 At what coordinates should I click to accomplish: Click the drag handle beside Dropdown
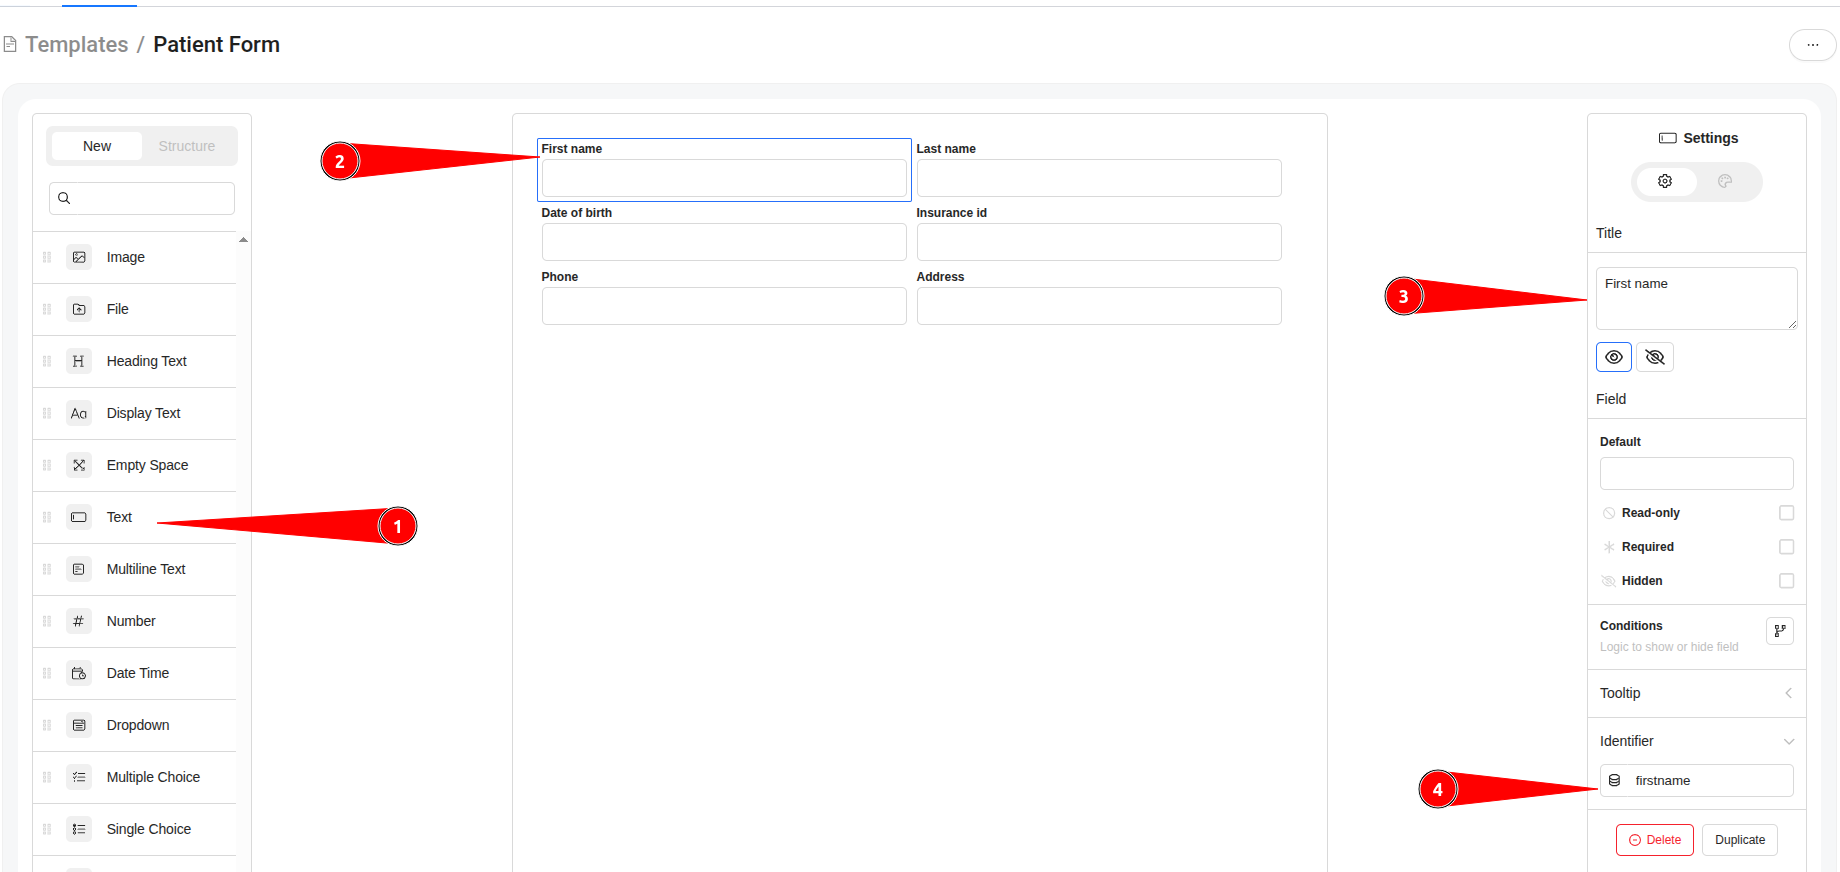(47, 725)
